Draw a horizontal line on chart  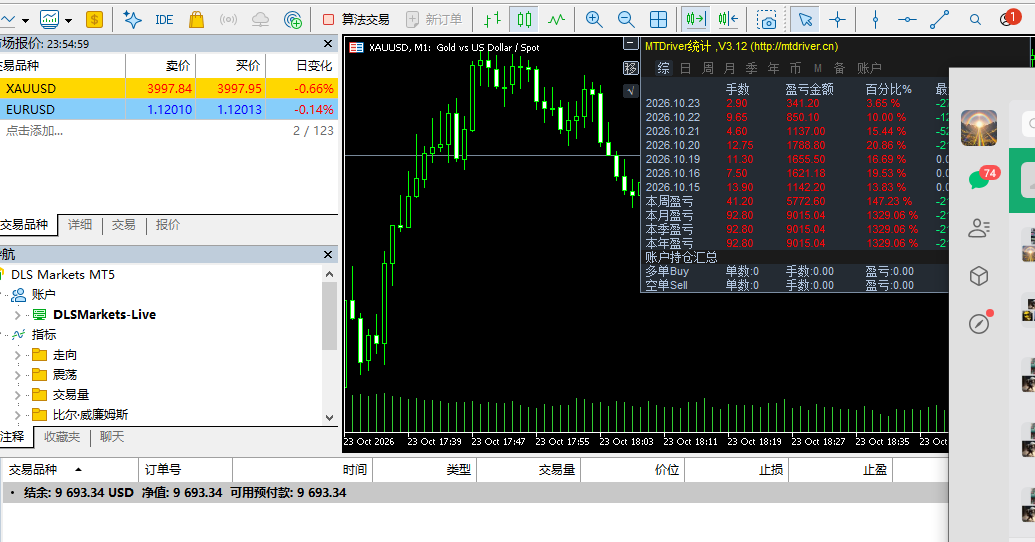click(x=907, y=20)
